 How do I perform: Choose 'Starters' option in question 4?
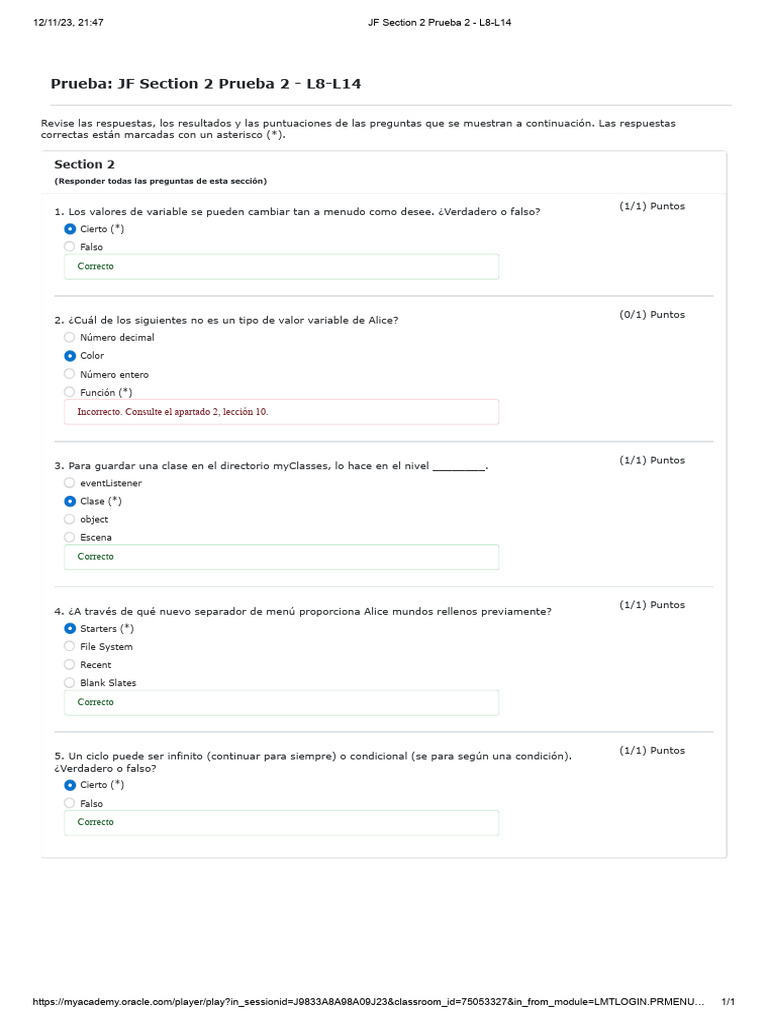point(70,629)
